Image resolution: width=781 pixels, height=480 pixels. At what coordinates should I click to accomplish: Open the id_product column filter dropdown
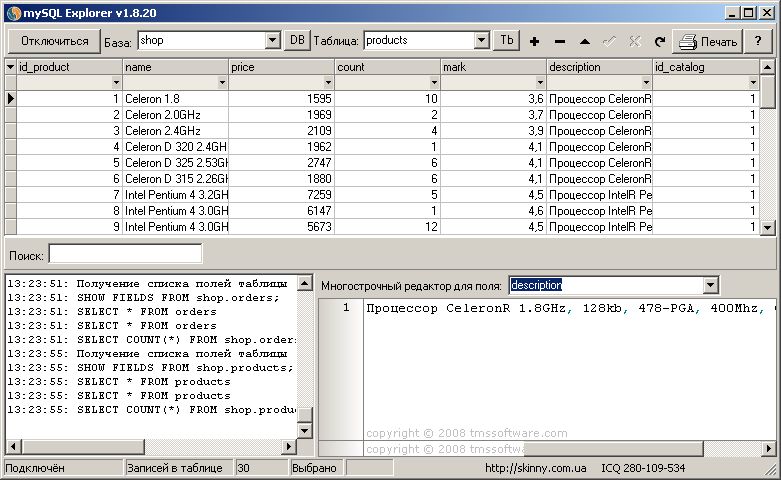tap(116, 83)
